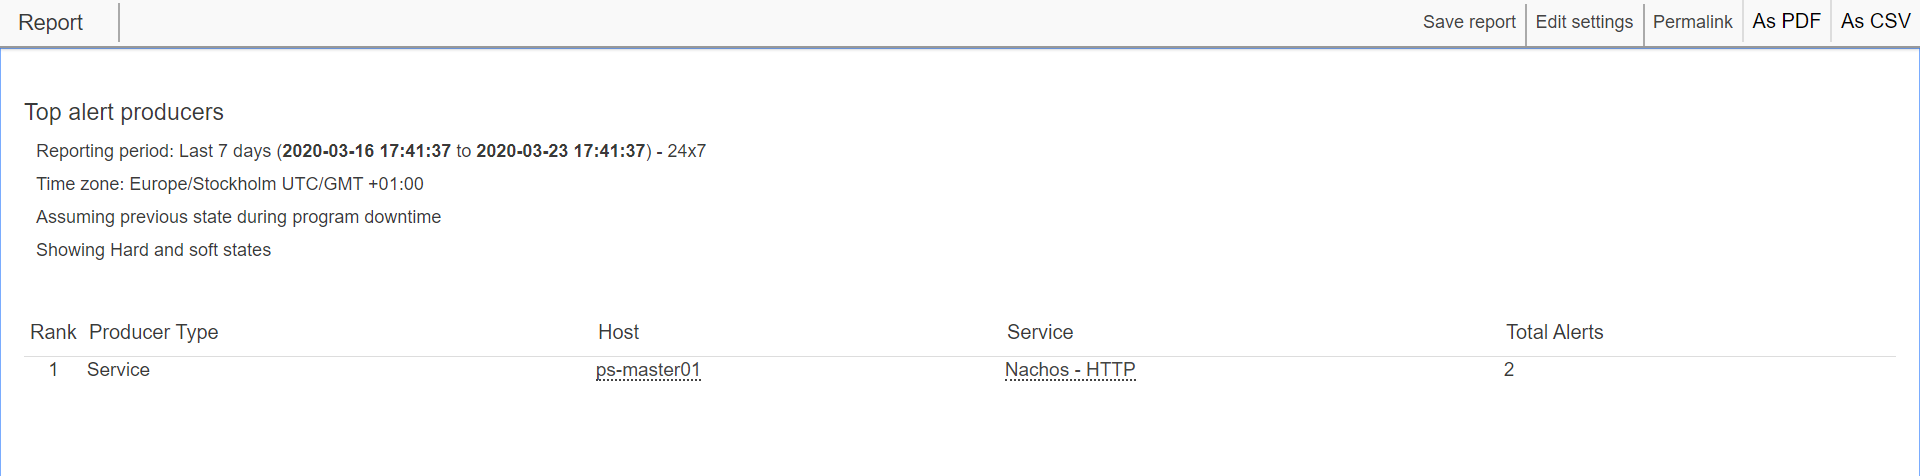Click the total alerts value 2
This screenshot has width=1920, height=476.
coord(1509,370)
